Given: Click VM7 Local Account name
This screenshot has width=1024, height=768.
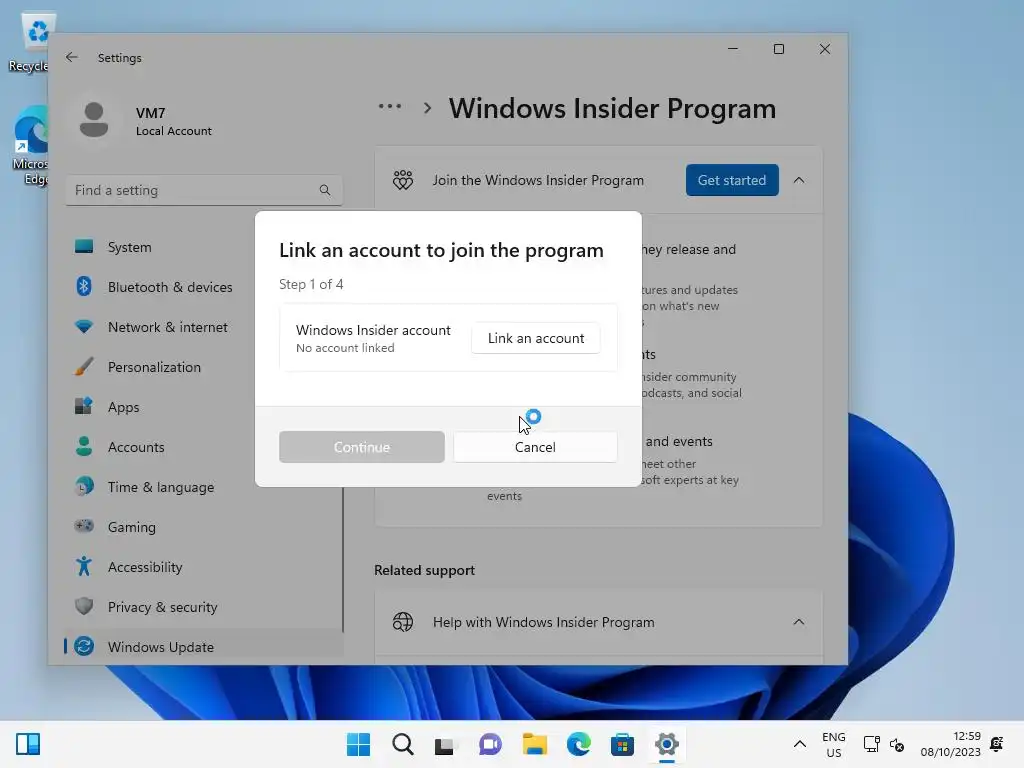Looking at the screenshot, I should pyautogui.click(x=174, y=121).
